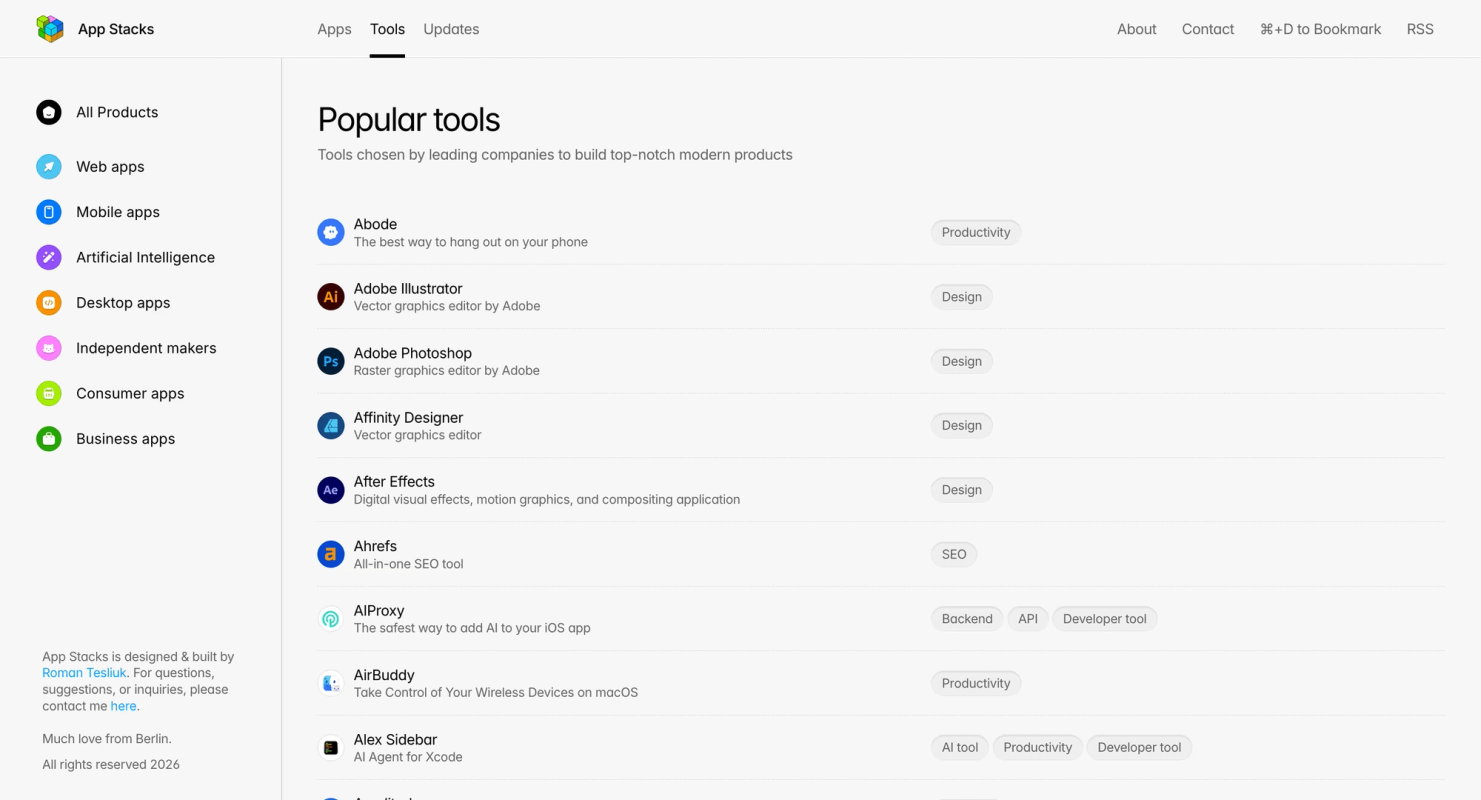This screenshot has height=800, width=1481.
Task: Click the Web apps rocket icon
Action: point(49,167)
